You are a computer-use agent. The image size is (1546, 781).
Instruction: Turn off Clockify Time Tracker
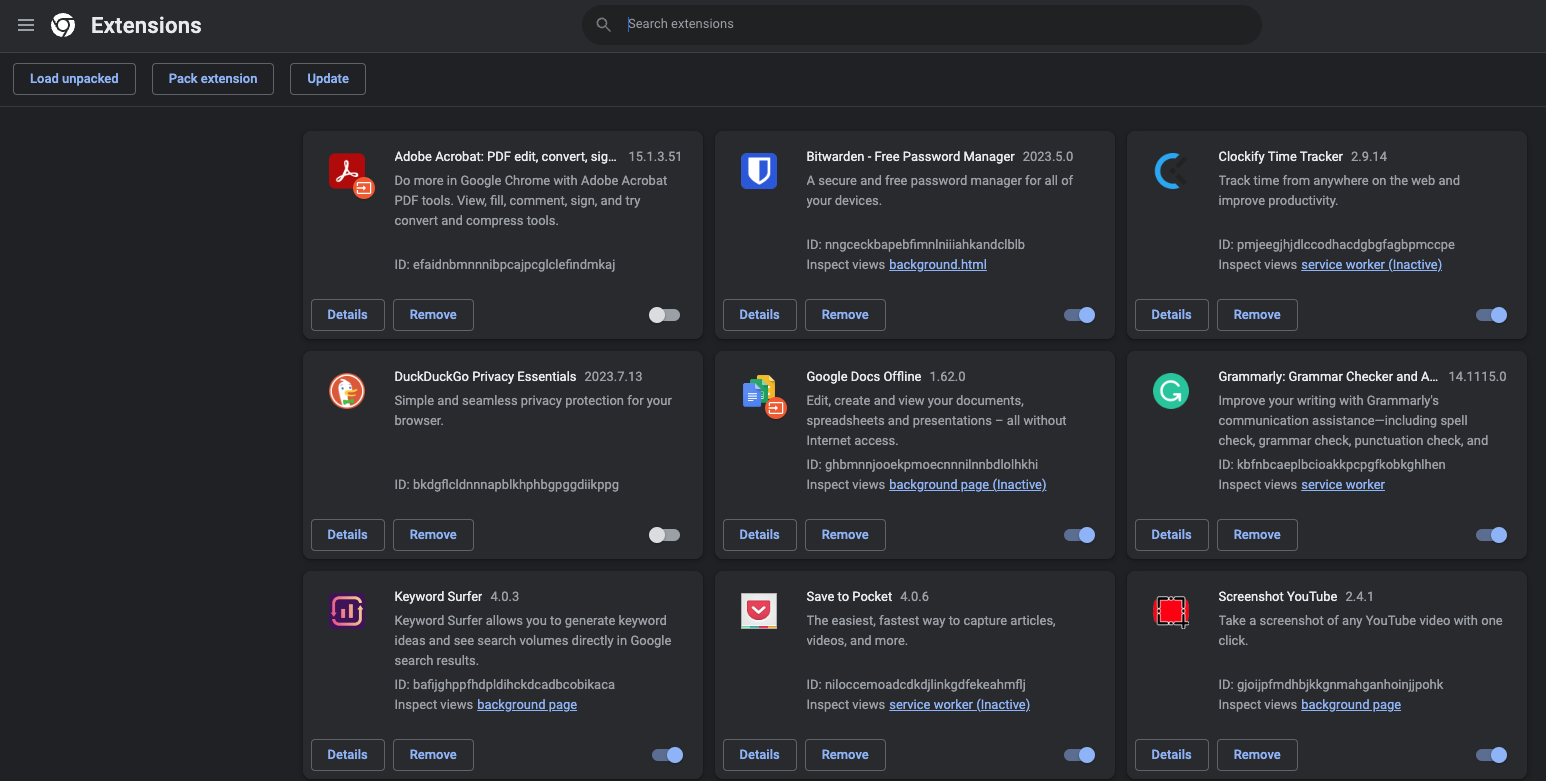pos(1492,315)
